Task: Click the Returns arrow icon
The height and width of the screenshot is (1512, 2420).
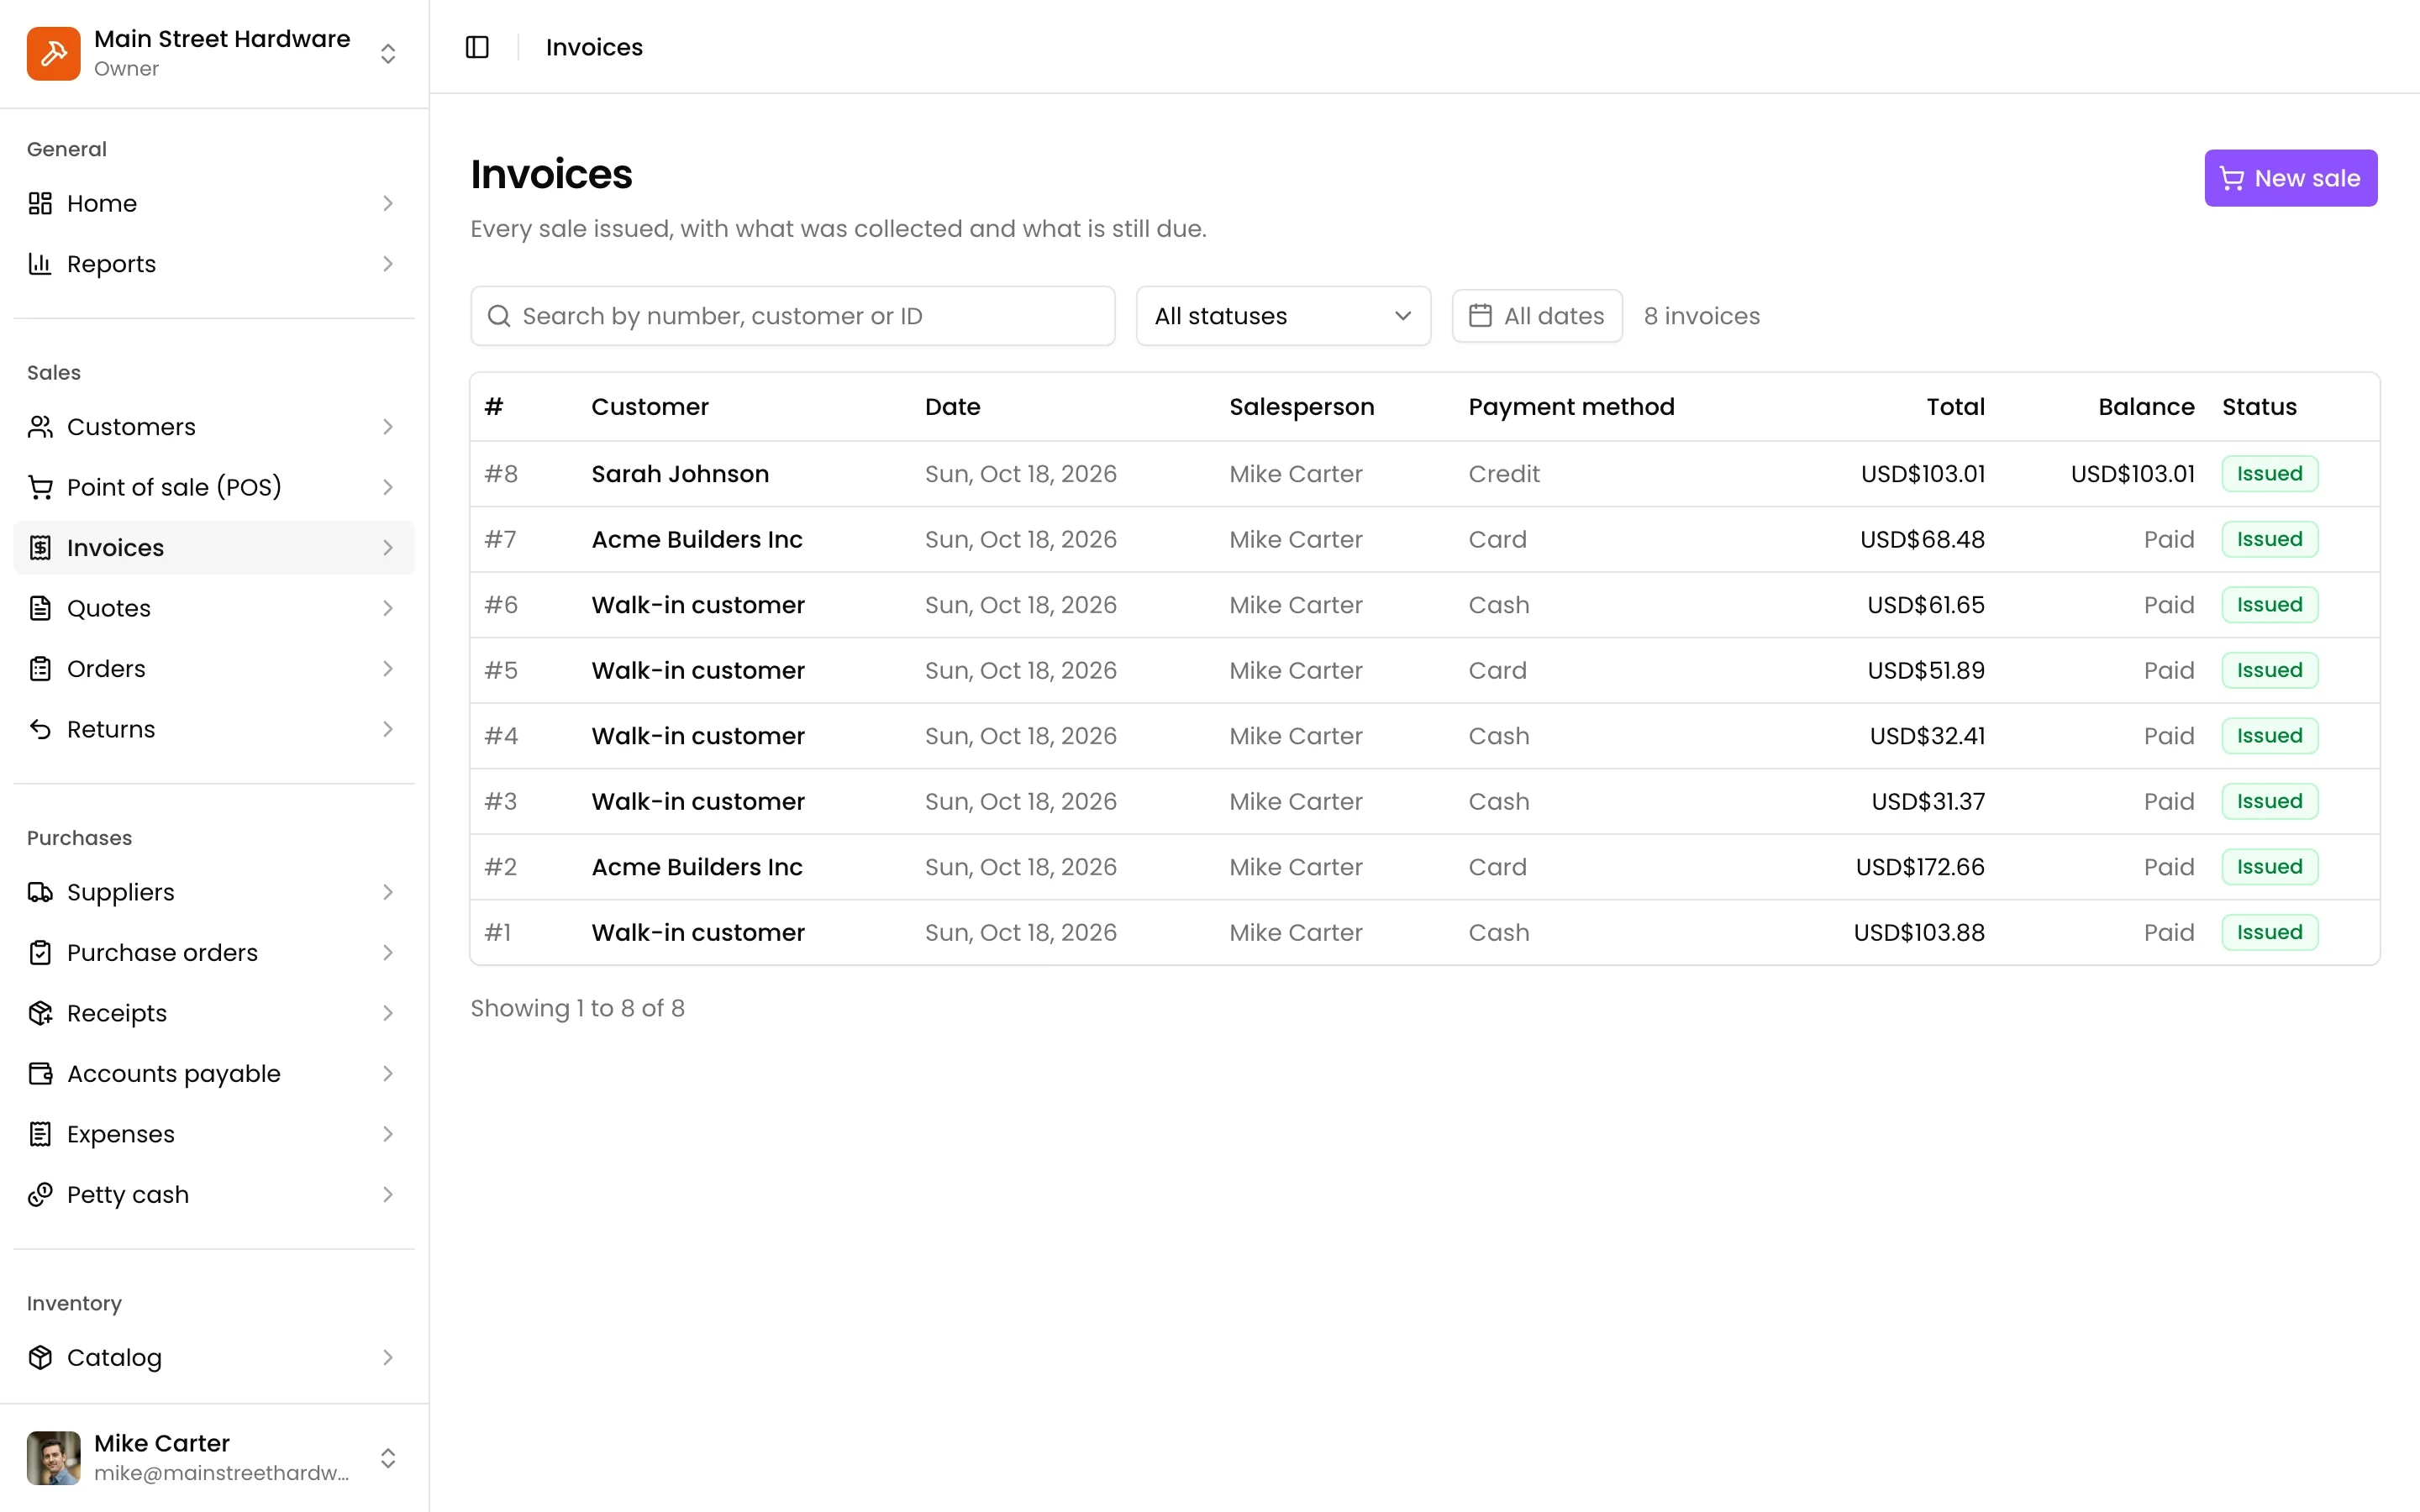Action: tap(40, 729)
